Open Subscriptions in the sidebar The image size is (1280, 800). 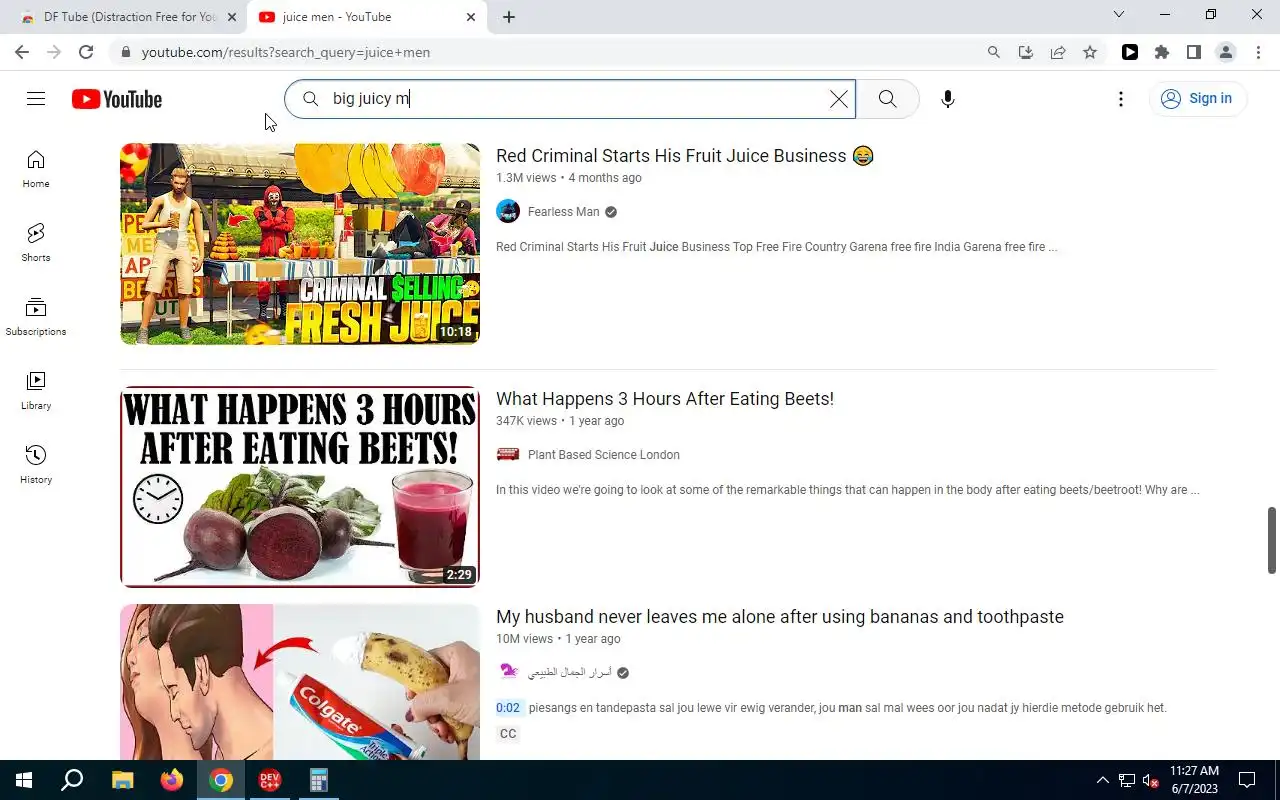point(36,317)
